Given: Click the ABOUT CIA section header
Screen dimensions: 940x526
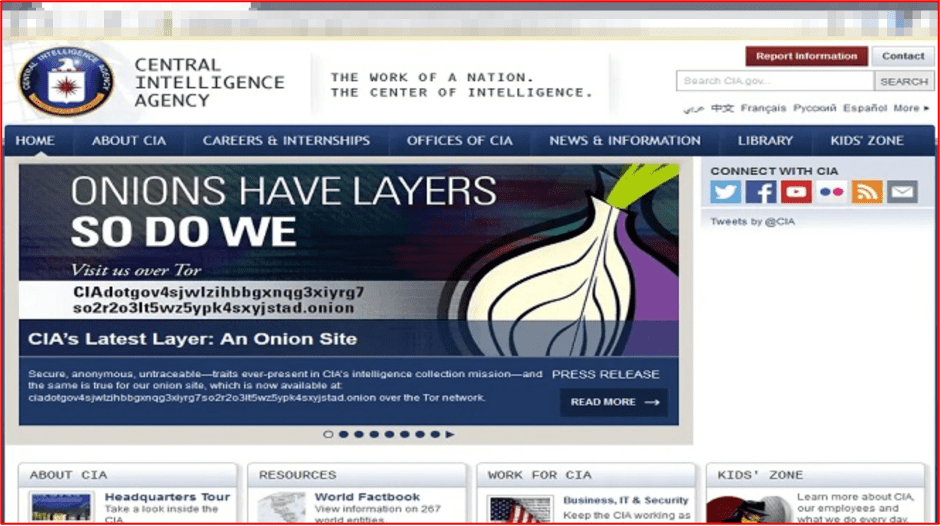Looking at the screenshot, I should tap(69, 476).
